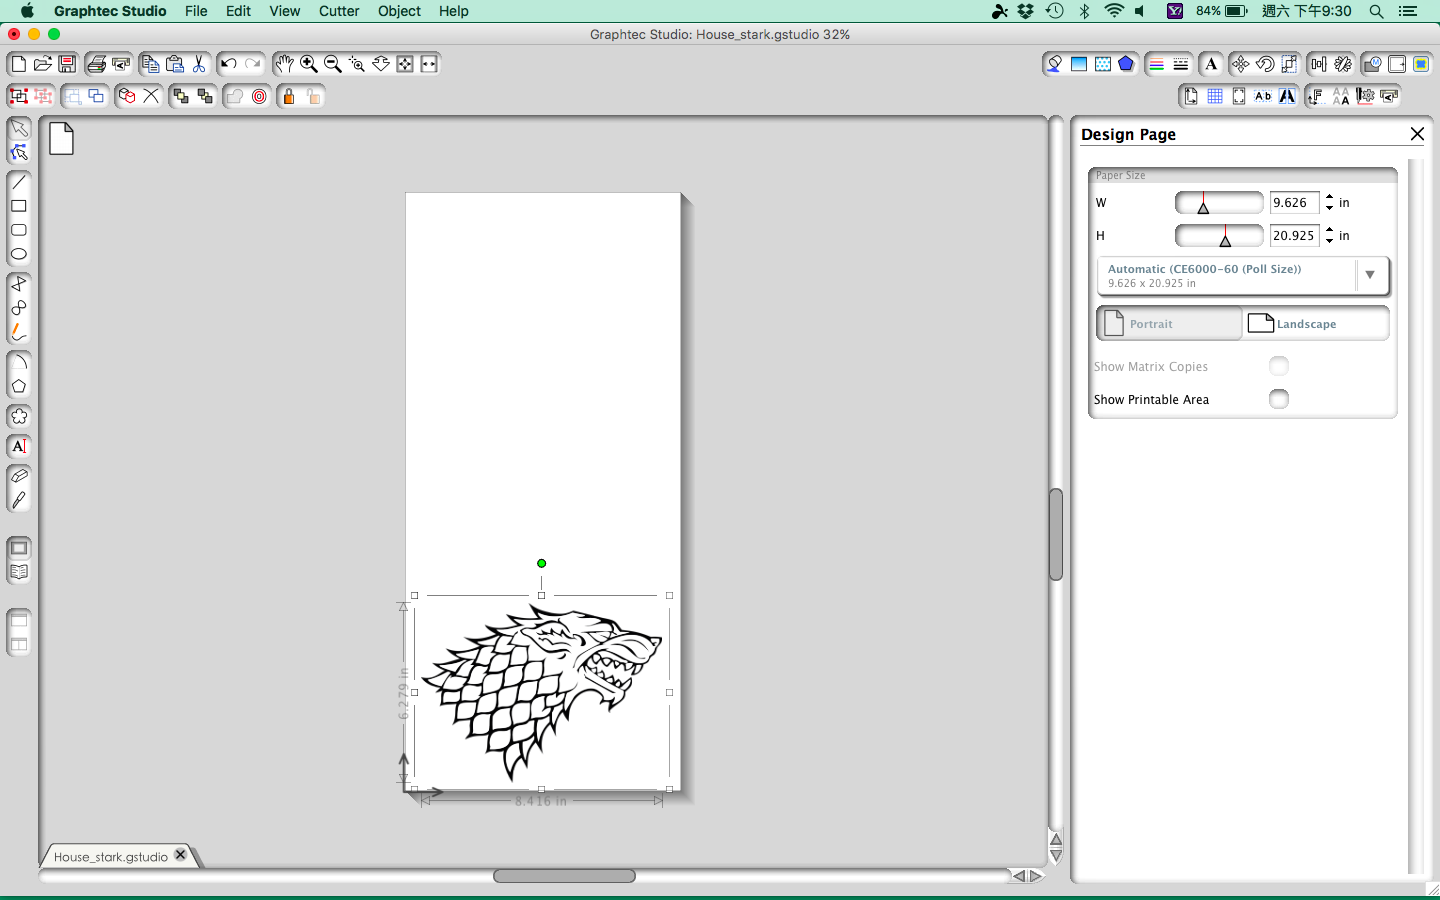Open the Edit menu
Image resolution: width=1440 pixels, height=900 pixels.
point(238,11)
